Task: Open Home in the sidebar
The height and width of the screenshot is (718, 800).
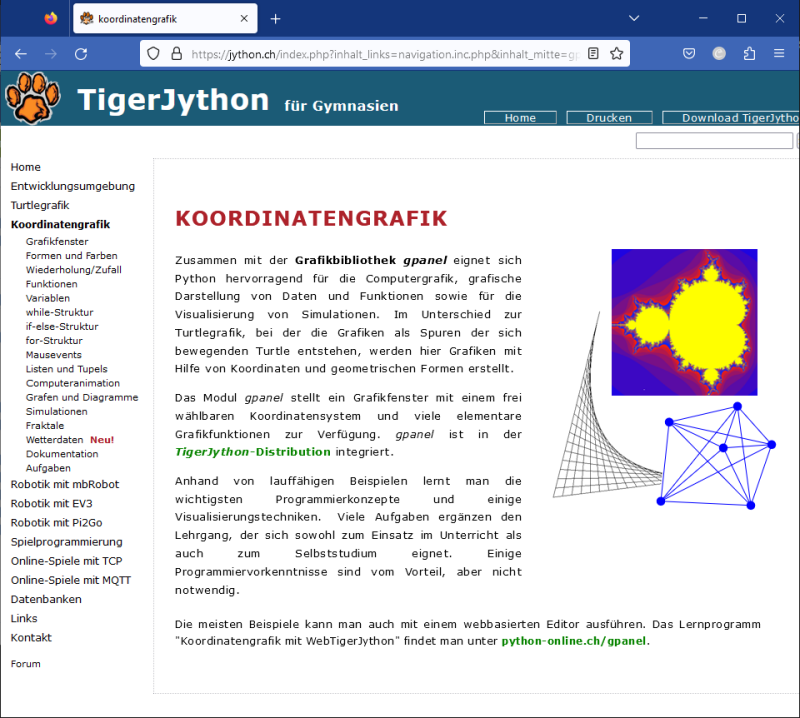Action: pyautogui.click(x=26, y=167)
